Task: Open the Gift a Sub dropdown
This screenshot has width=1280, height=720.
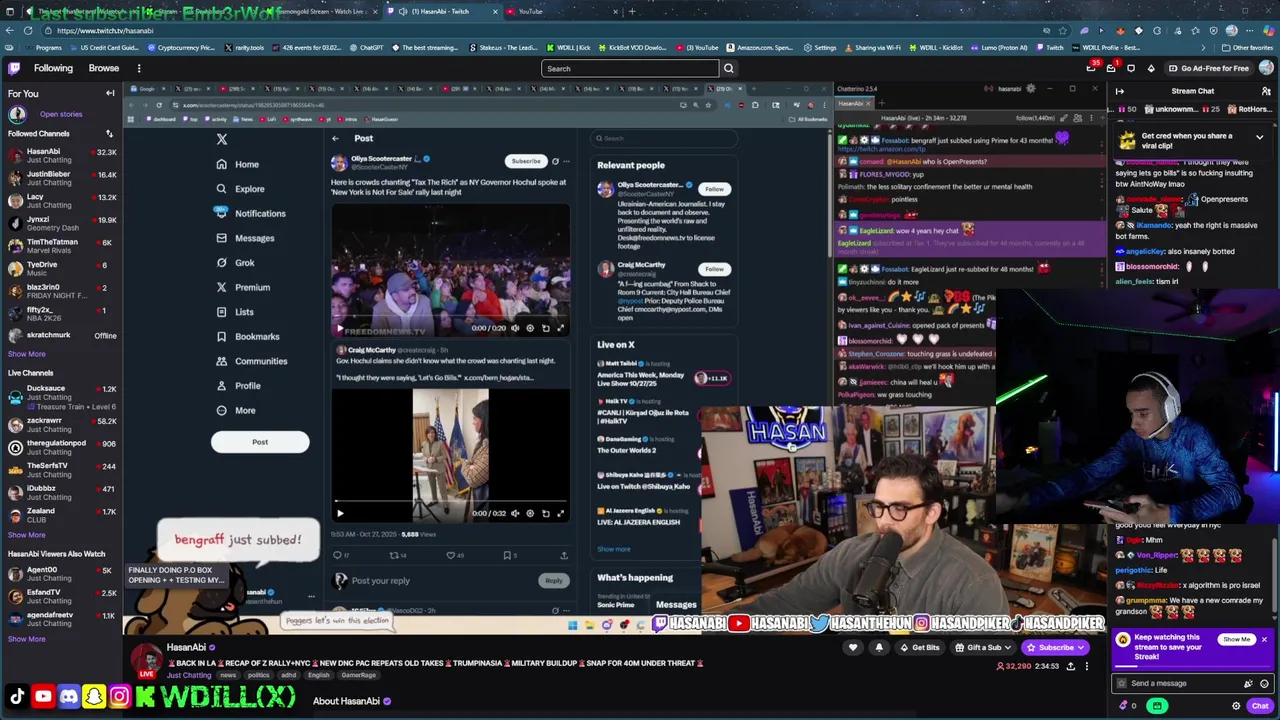Action: coord(984,647)
